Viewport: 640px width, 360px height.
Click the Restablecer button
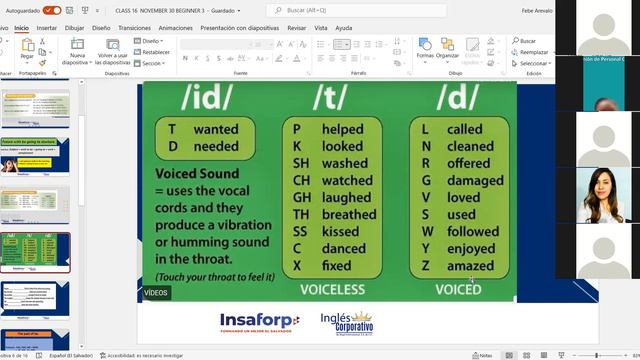(x=152, y=52)
